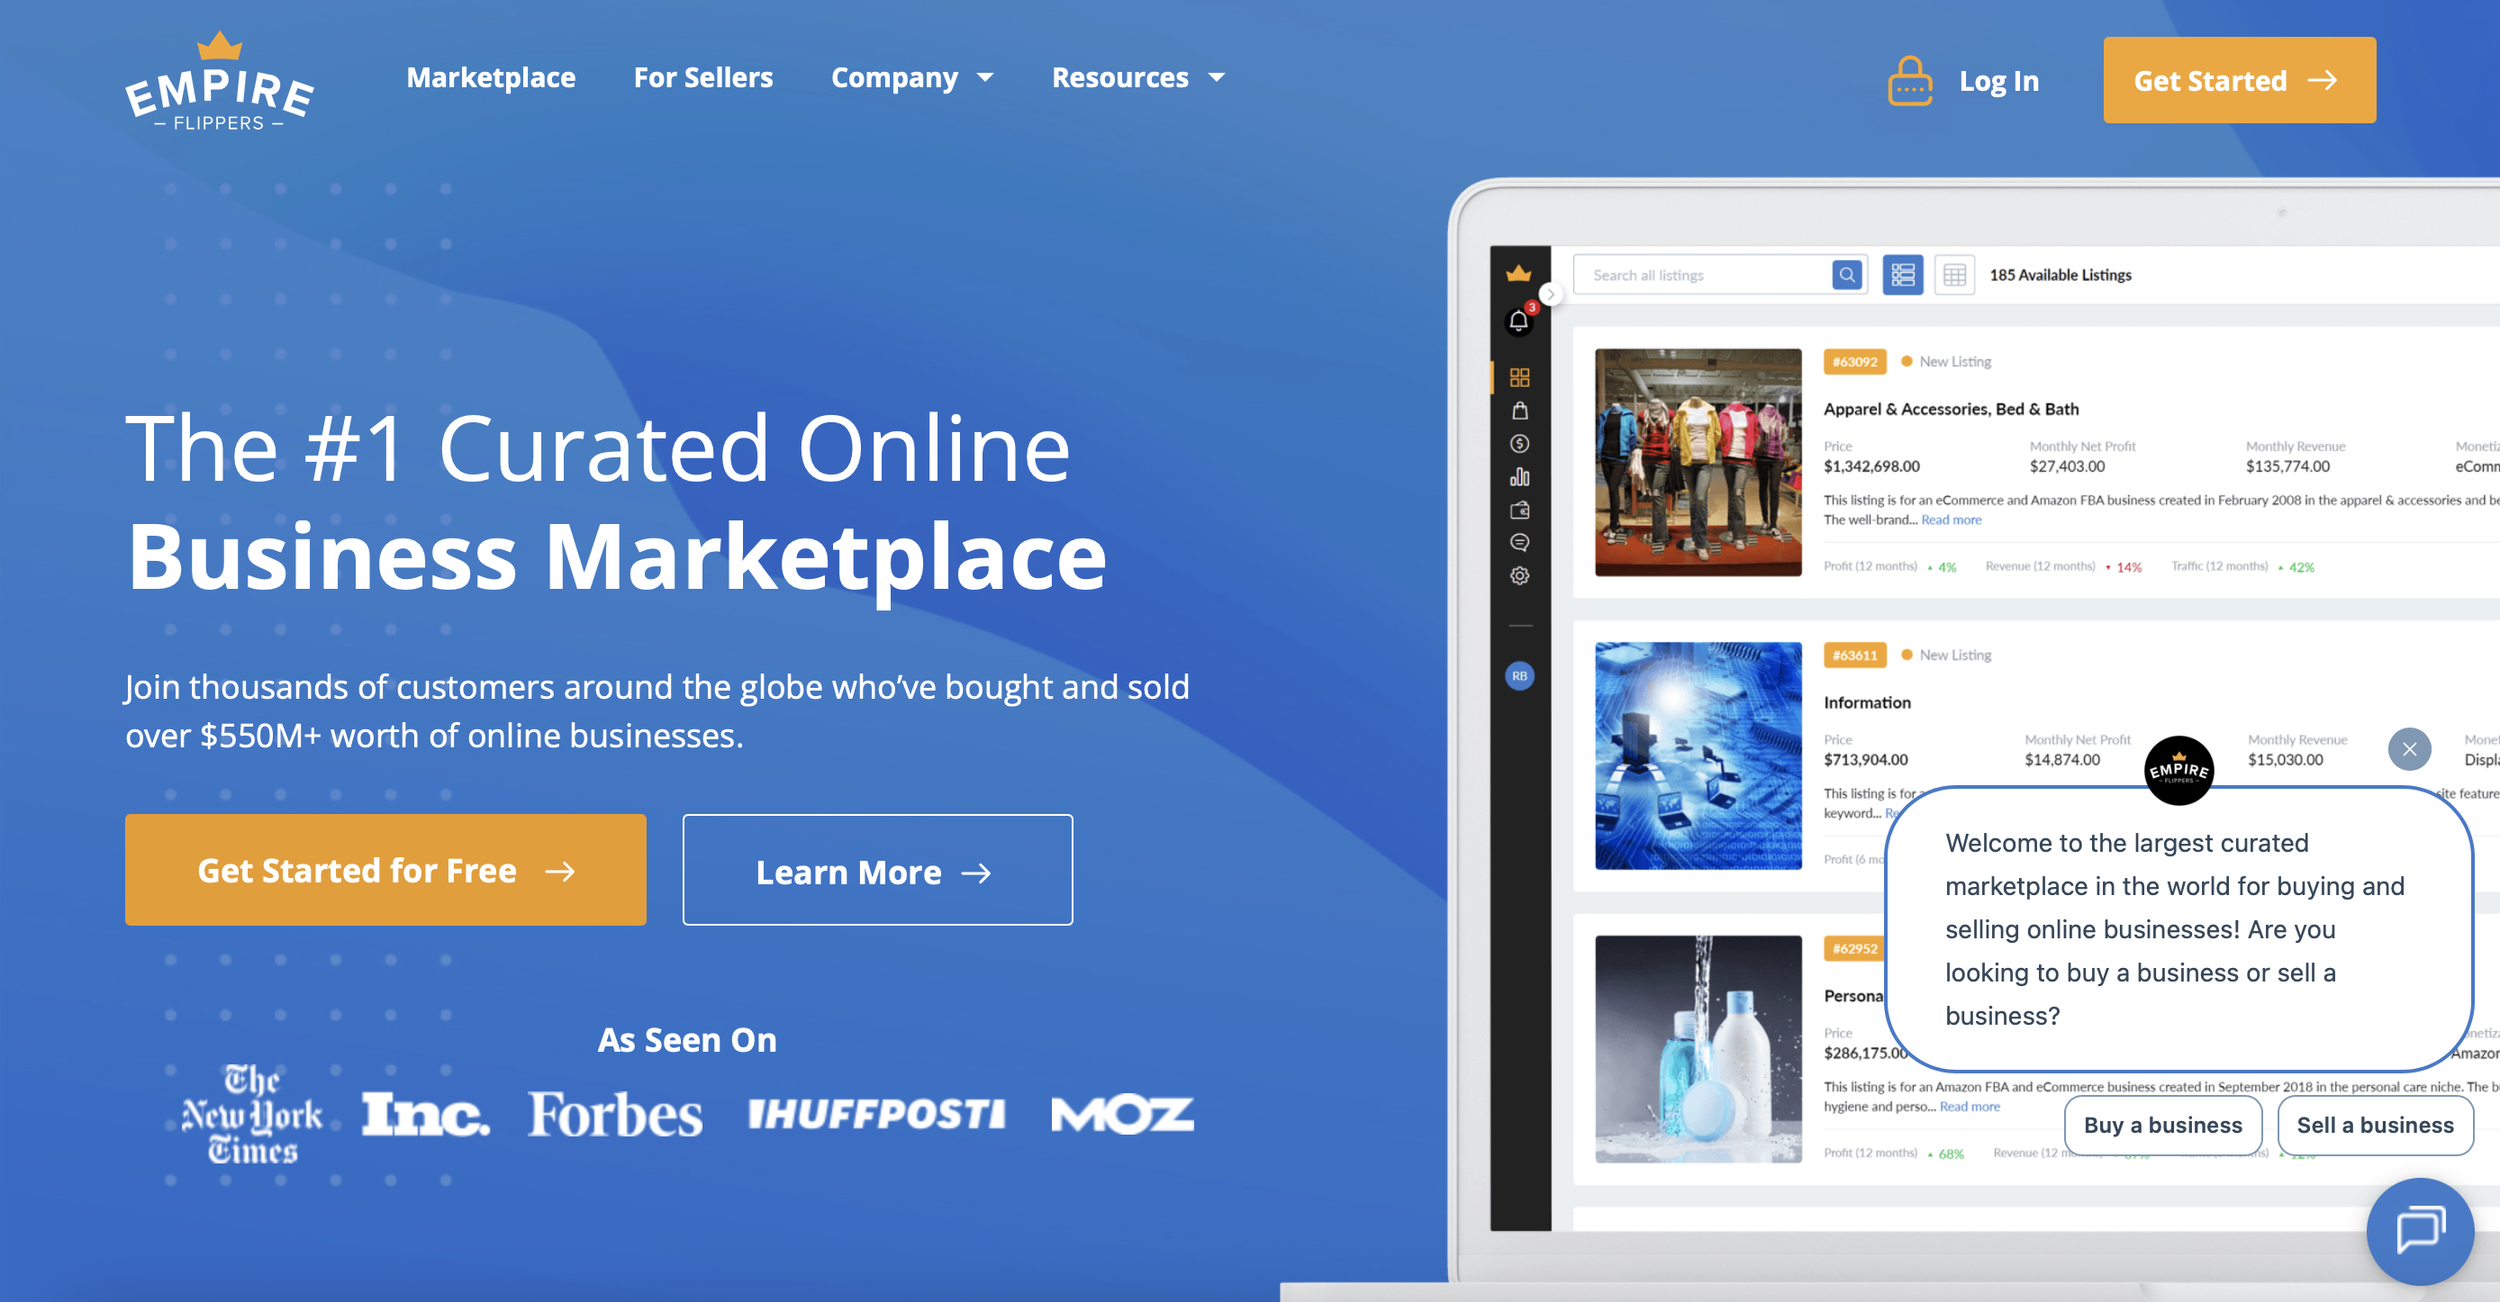Screen dimensions: 2500x1302
Task: Click price $1,342,698.00
Action: [1871, 466]
